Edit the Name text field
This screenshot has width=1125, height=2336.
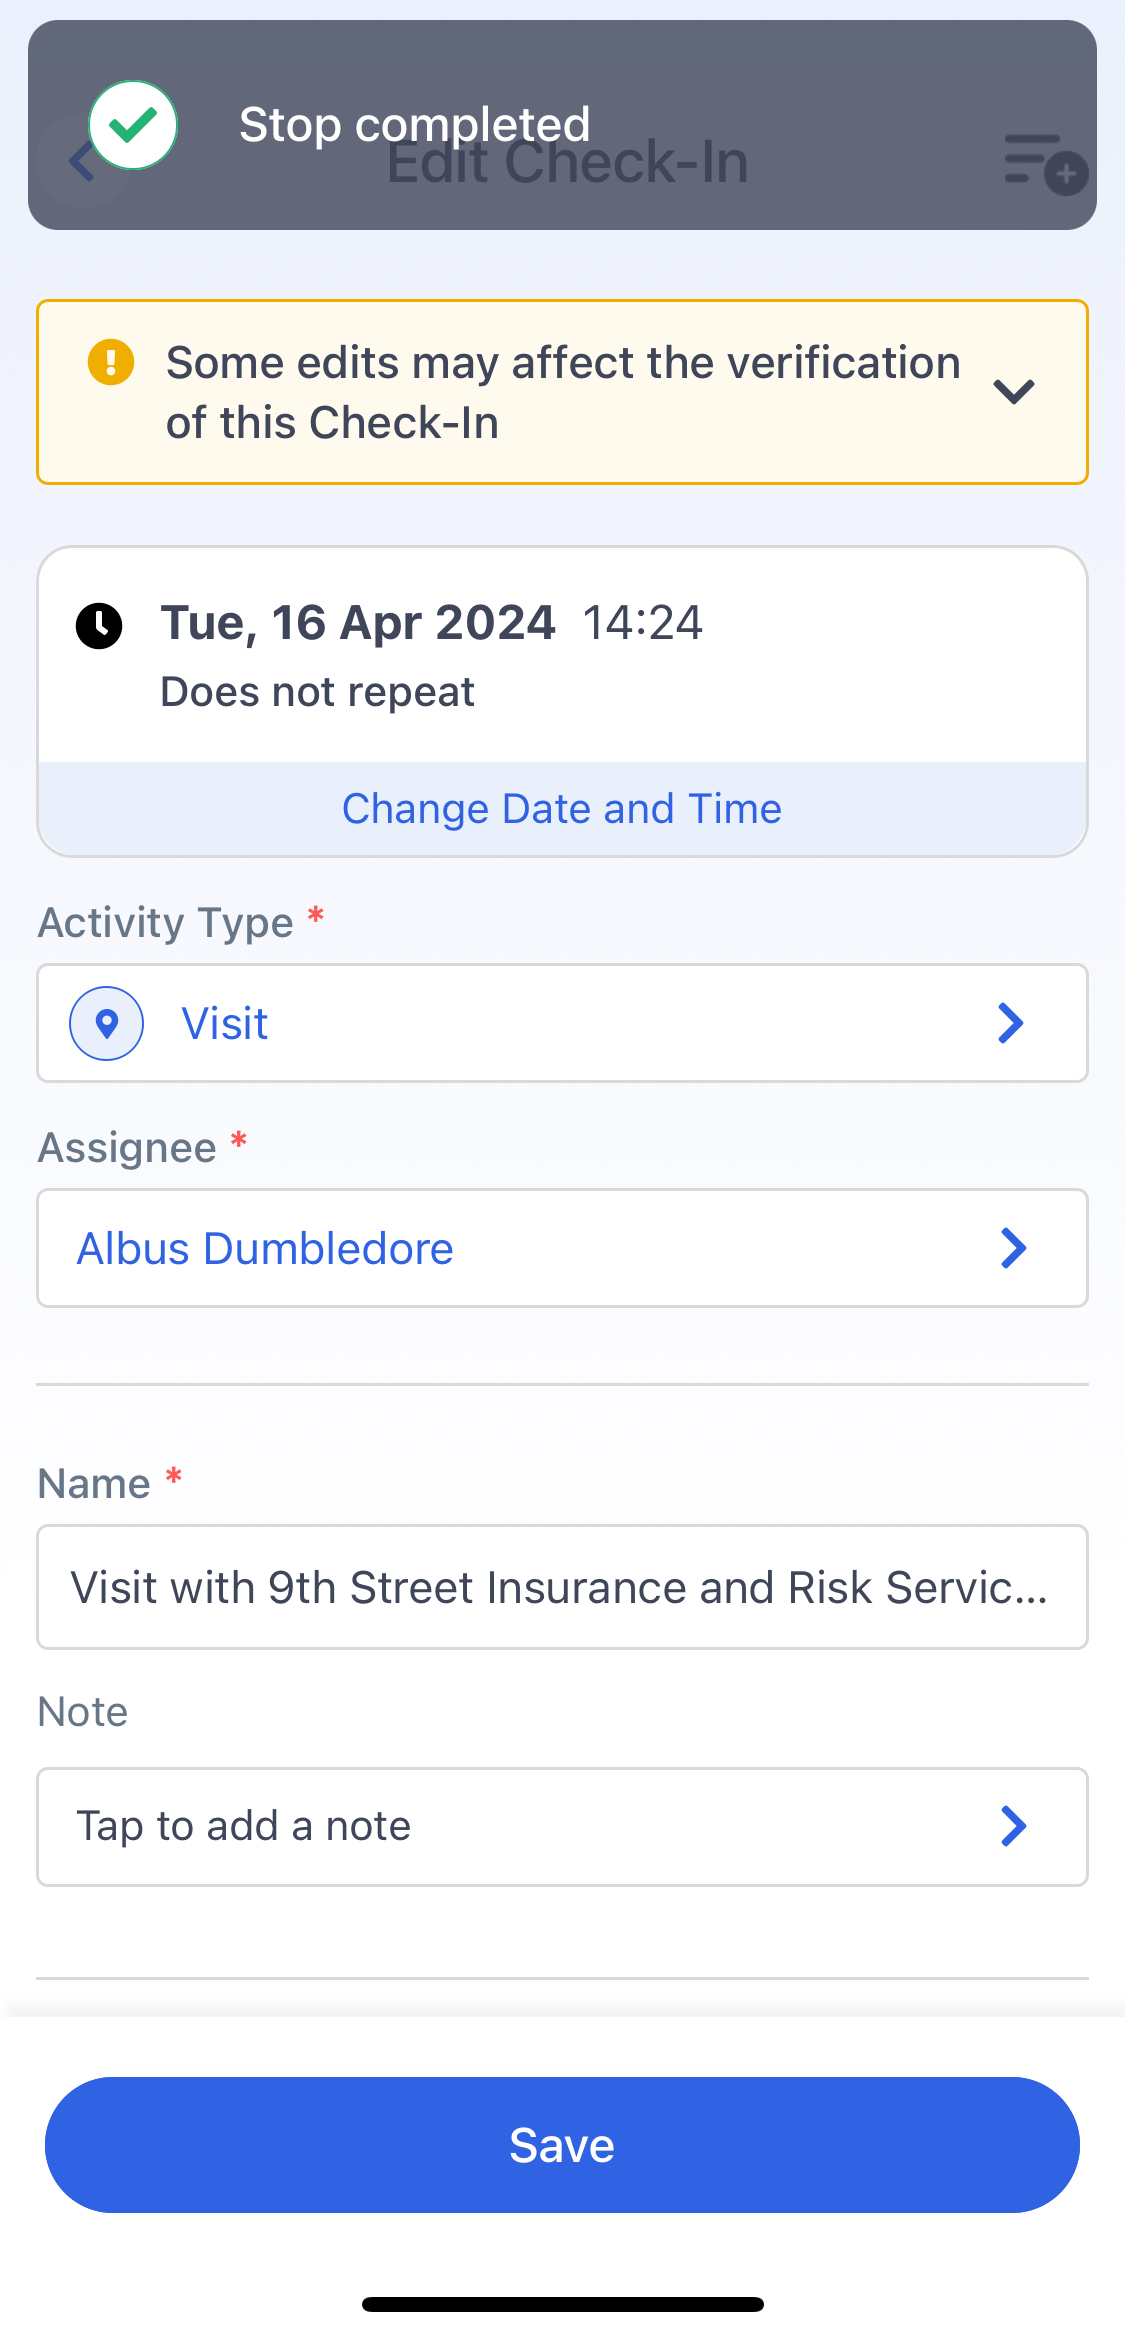click(562, 1587)
